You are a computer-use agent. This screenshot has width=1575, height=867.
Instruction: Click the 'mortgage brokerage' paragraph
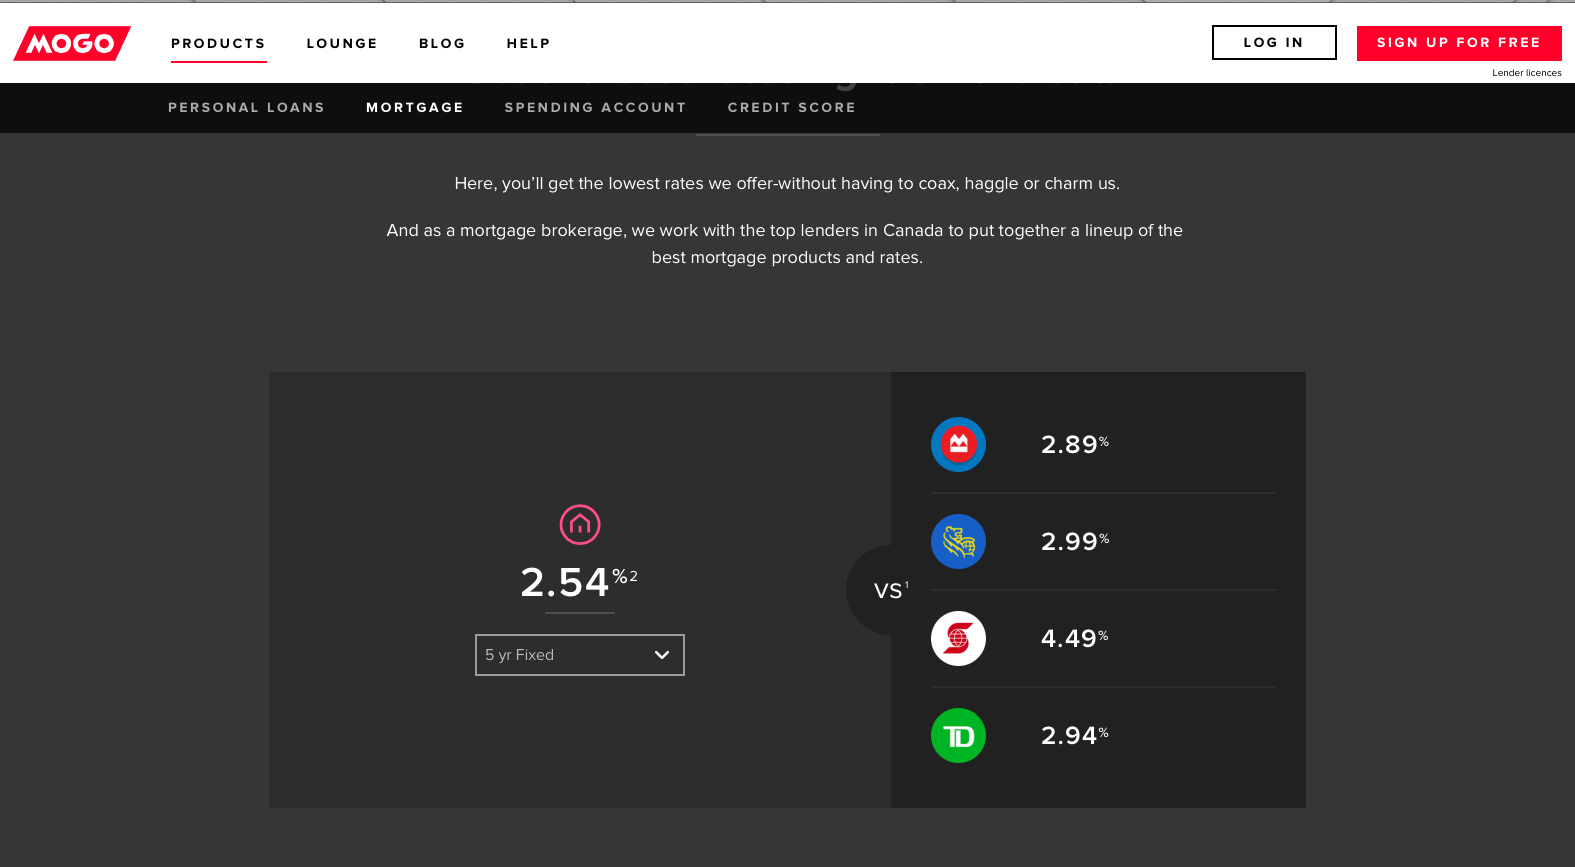tap(785, 244)
